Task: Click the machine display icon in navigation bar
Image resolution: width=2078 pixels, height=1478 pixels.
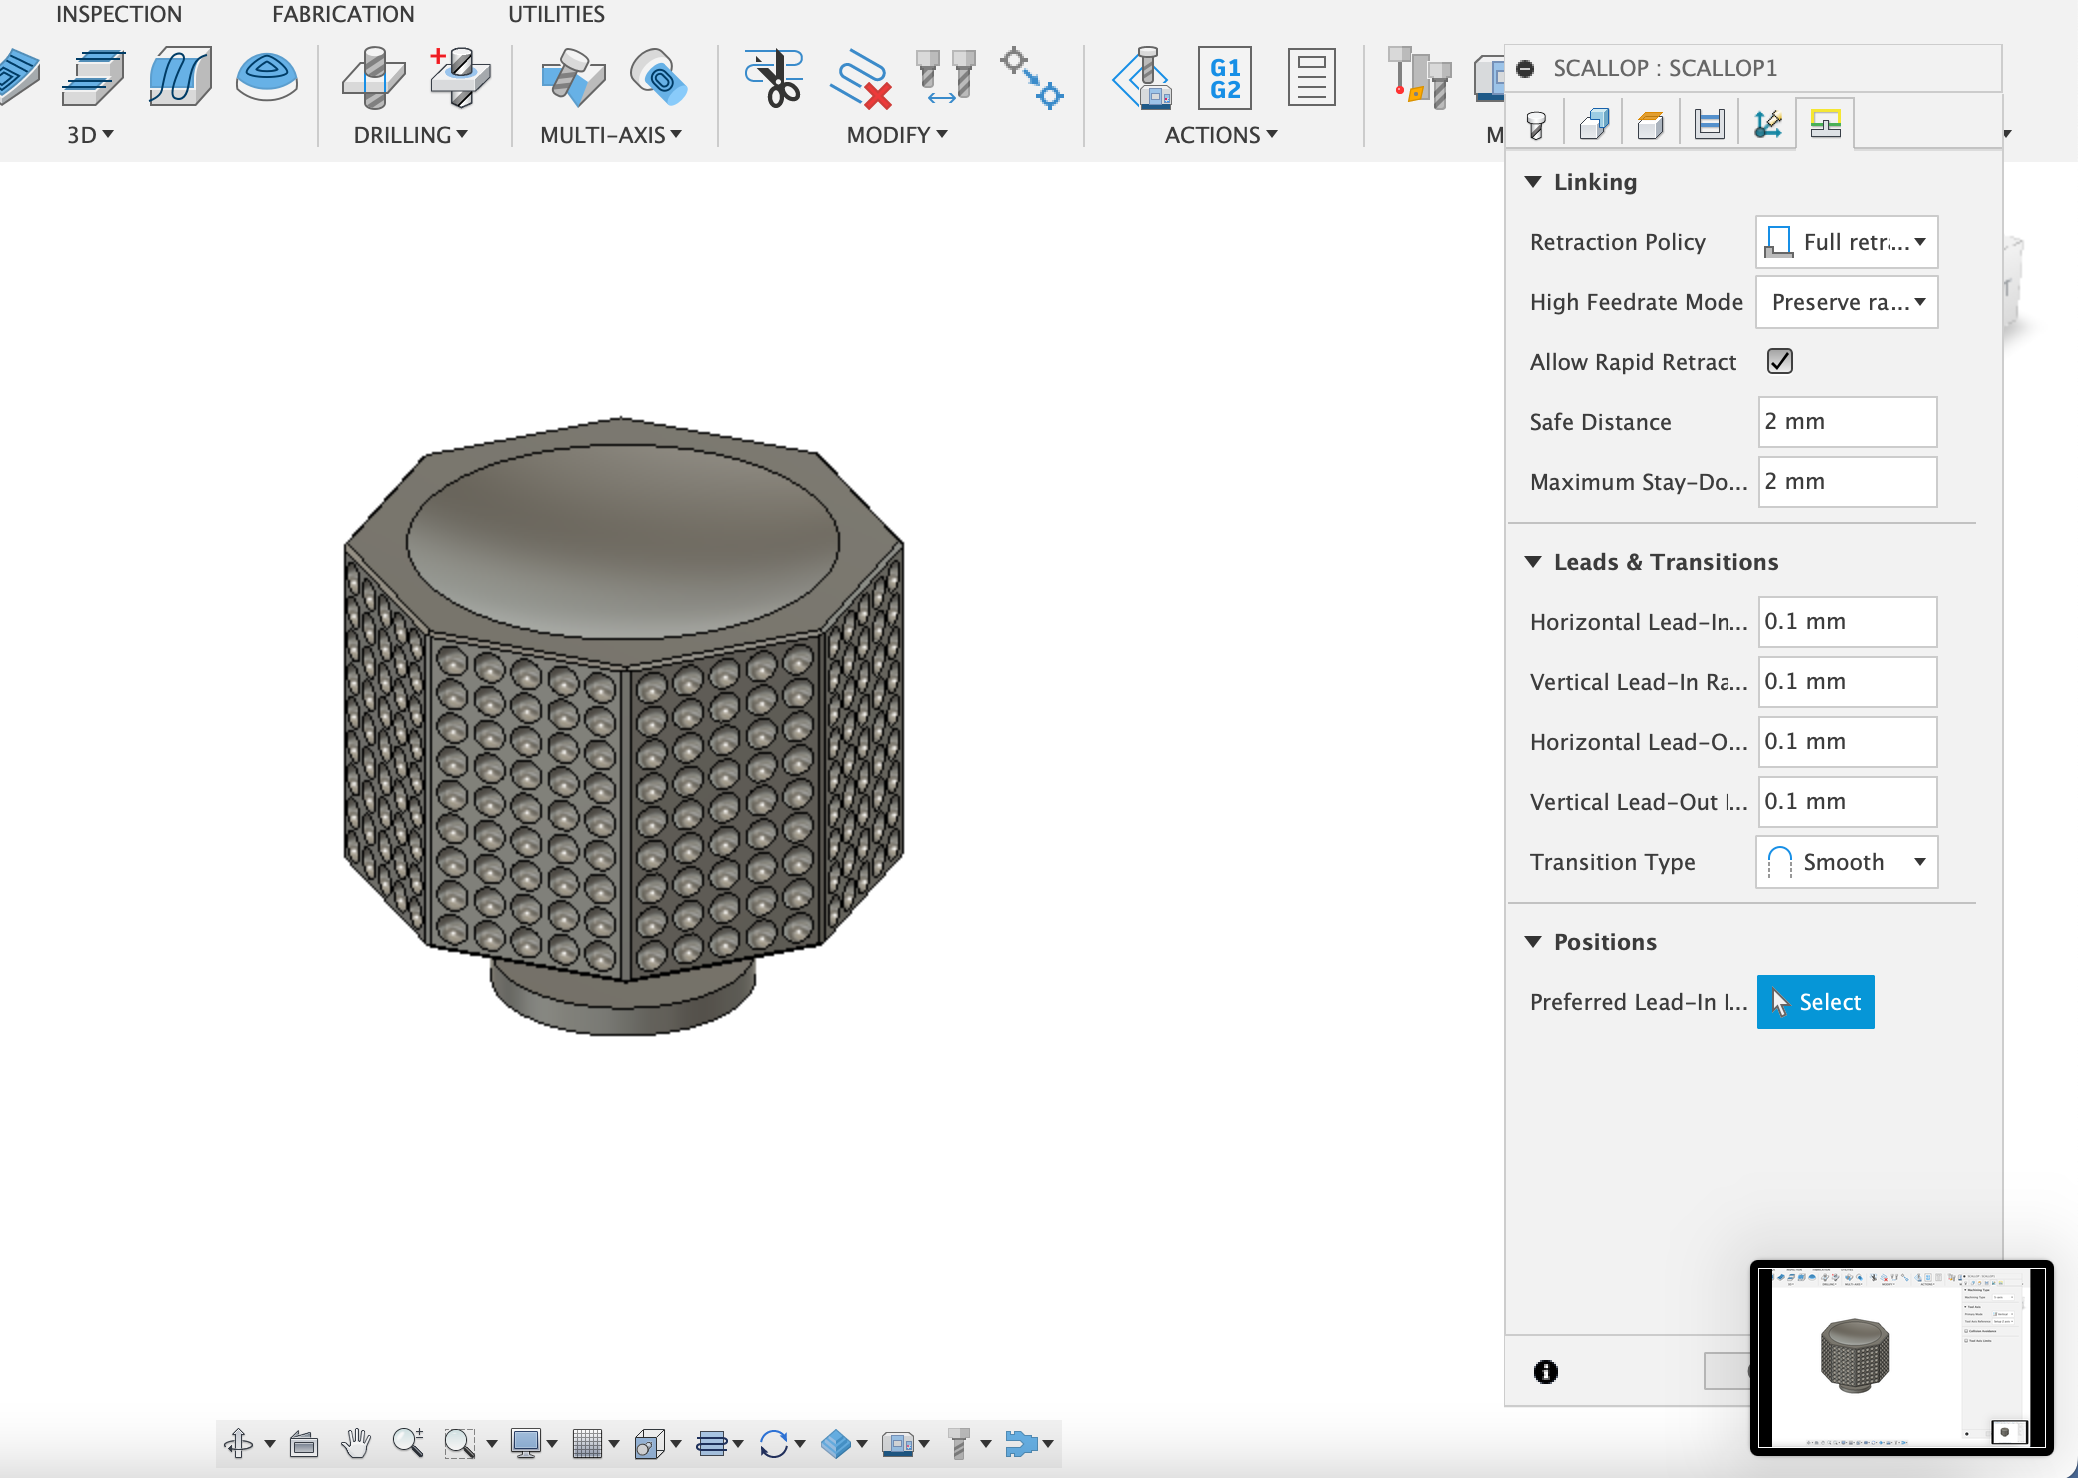Action: [898, 1443]
